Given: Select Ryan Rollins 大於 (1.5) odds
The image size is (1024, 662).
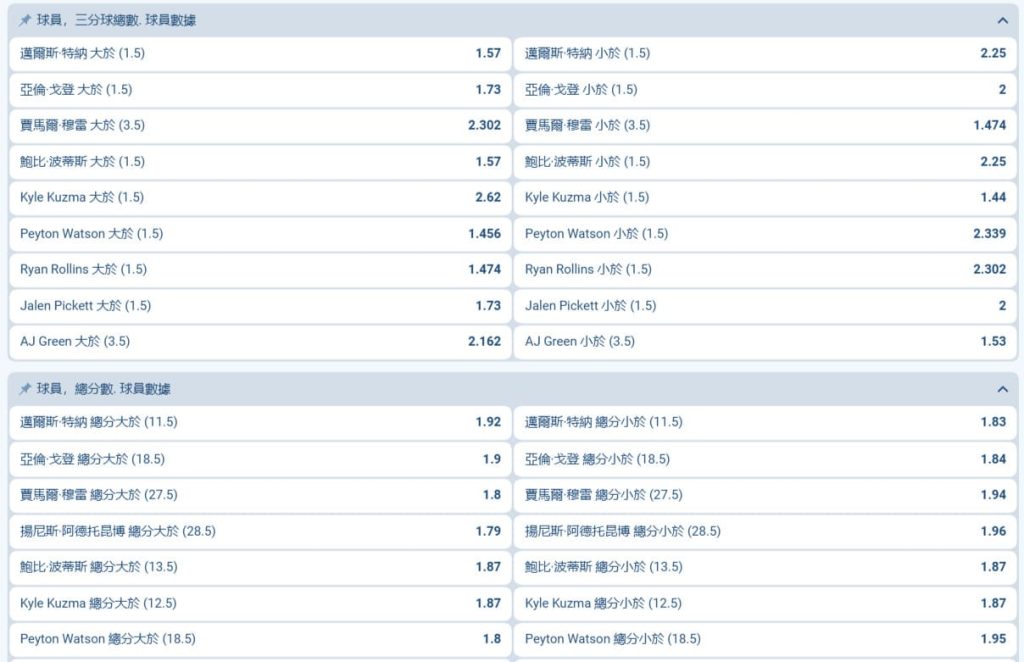Looking at the screenshot, I should click(258, 269).
